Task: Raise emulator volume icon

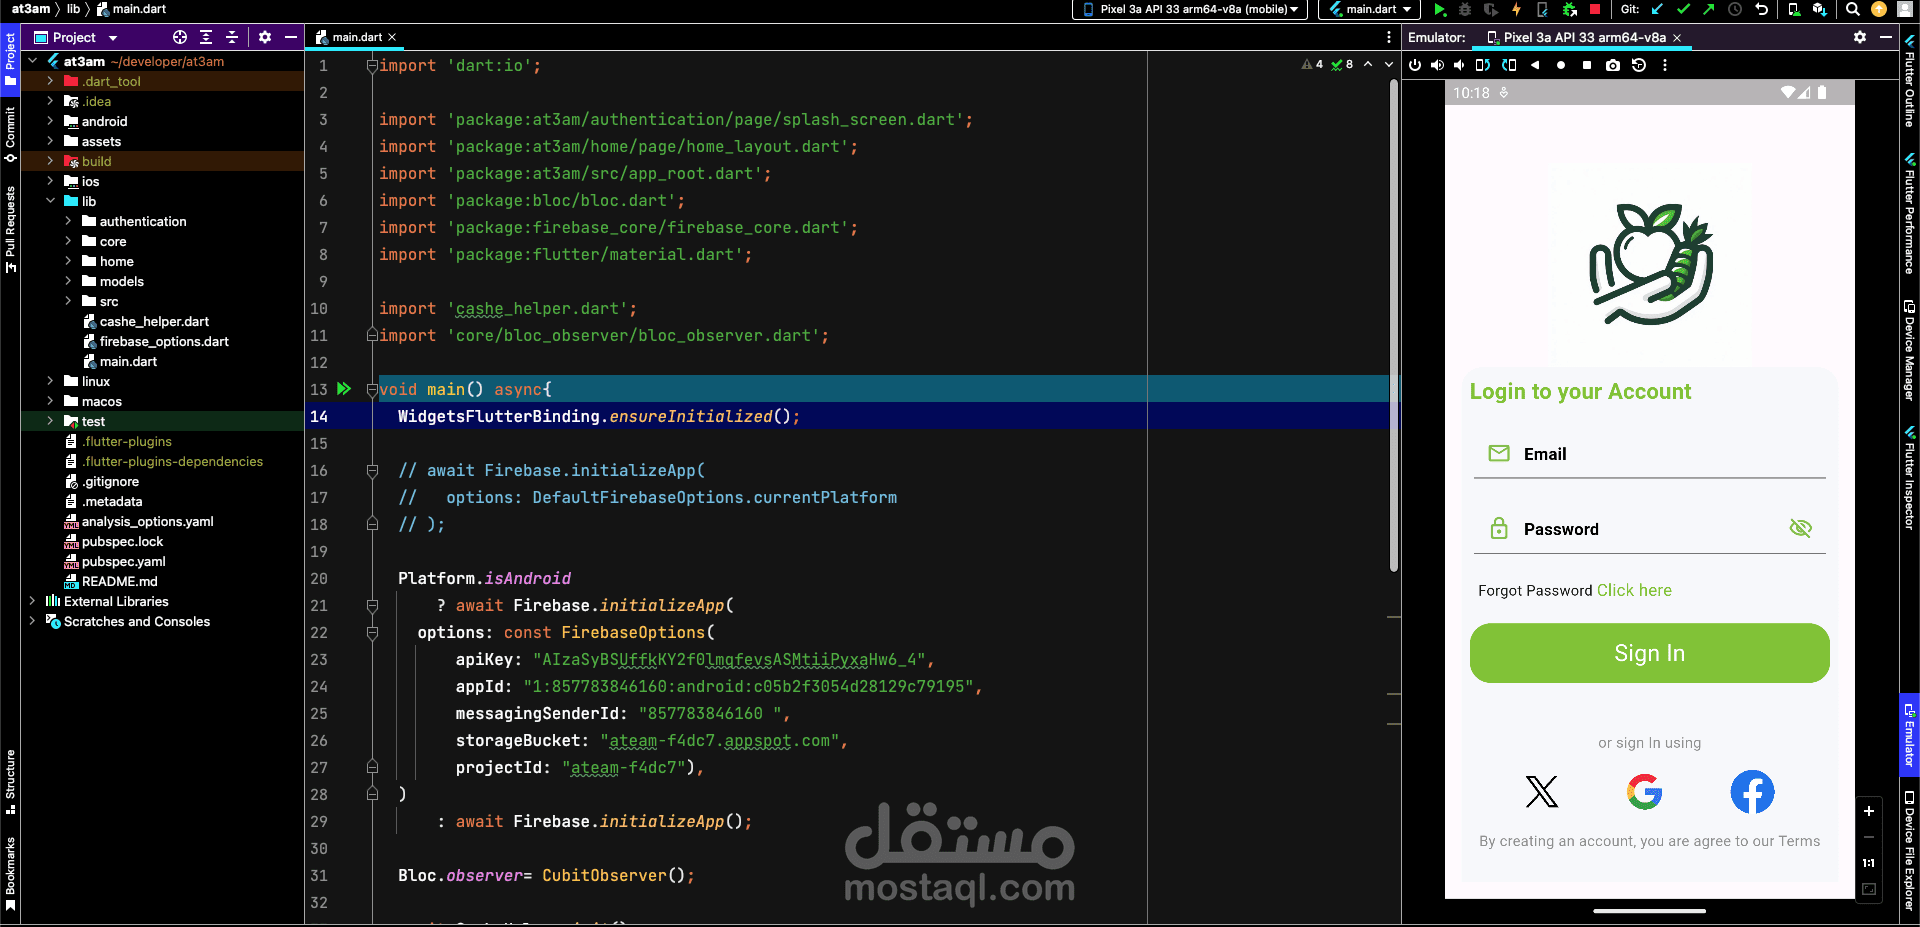Action: (1437, 65)
